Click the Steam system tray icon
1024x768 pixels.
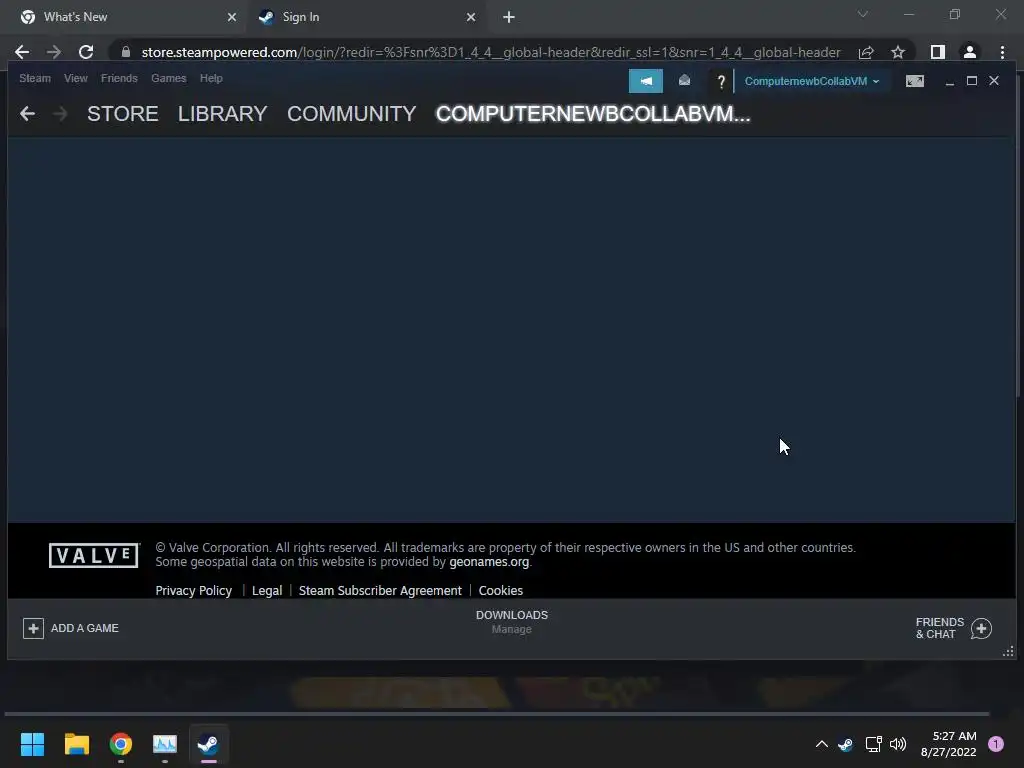point(846,744)
